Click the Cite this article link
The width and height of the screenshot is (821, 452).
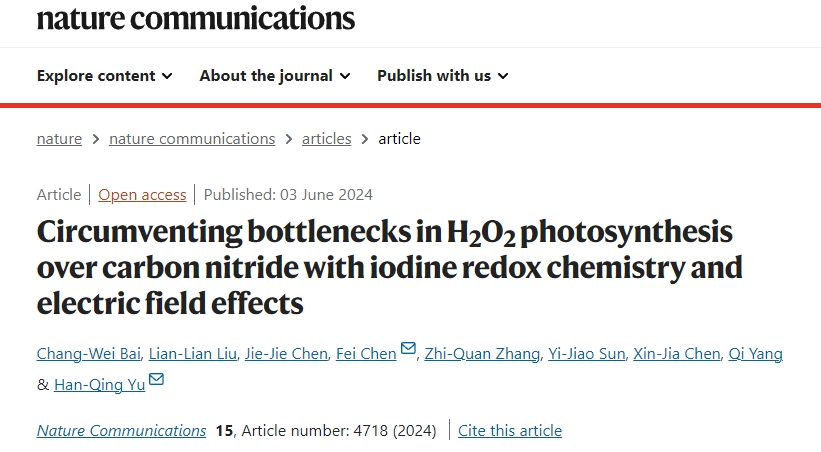(510, 431)
